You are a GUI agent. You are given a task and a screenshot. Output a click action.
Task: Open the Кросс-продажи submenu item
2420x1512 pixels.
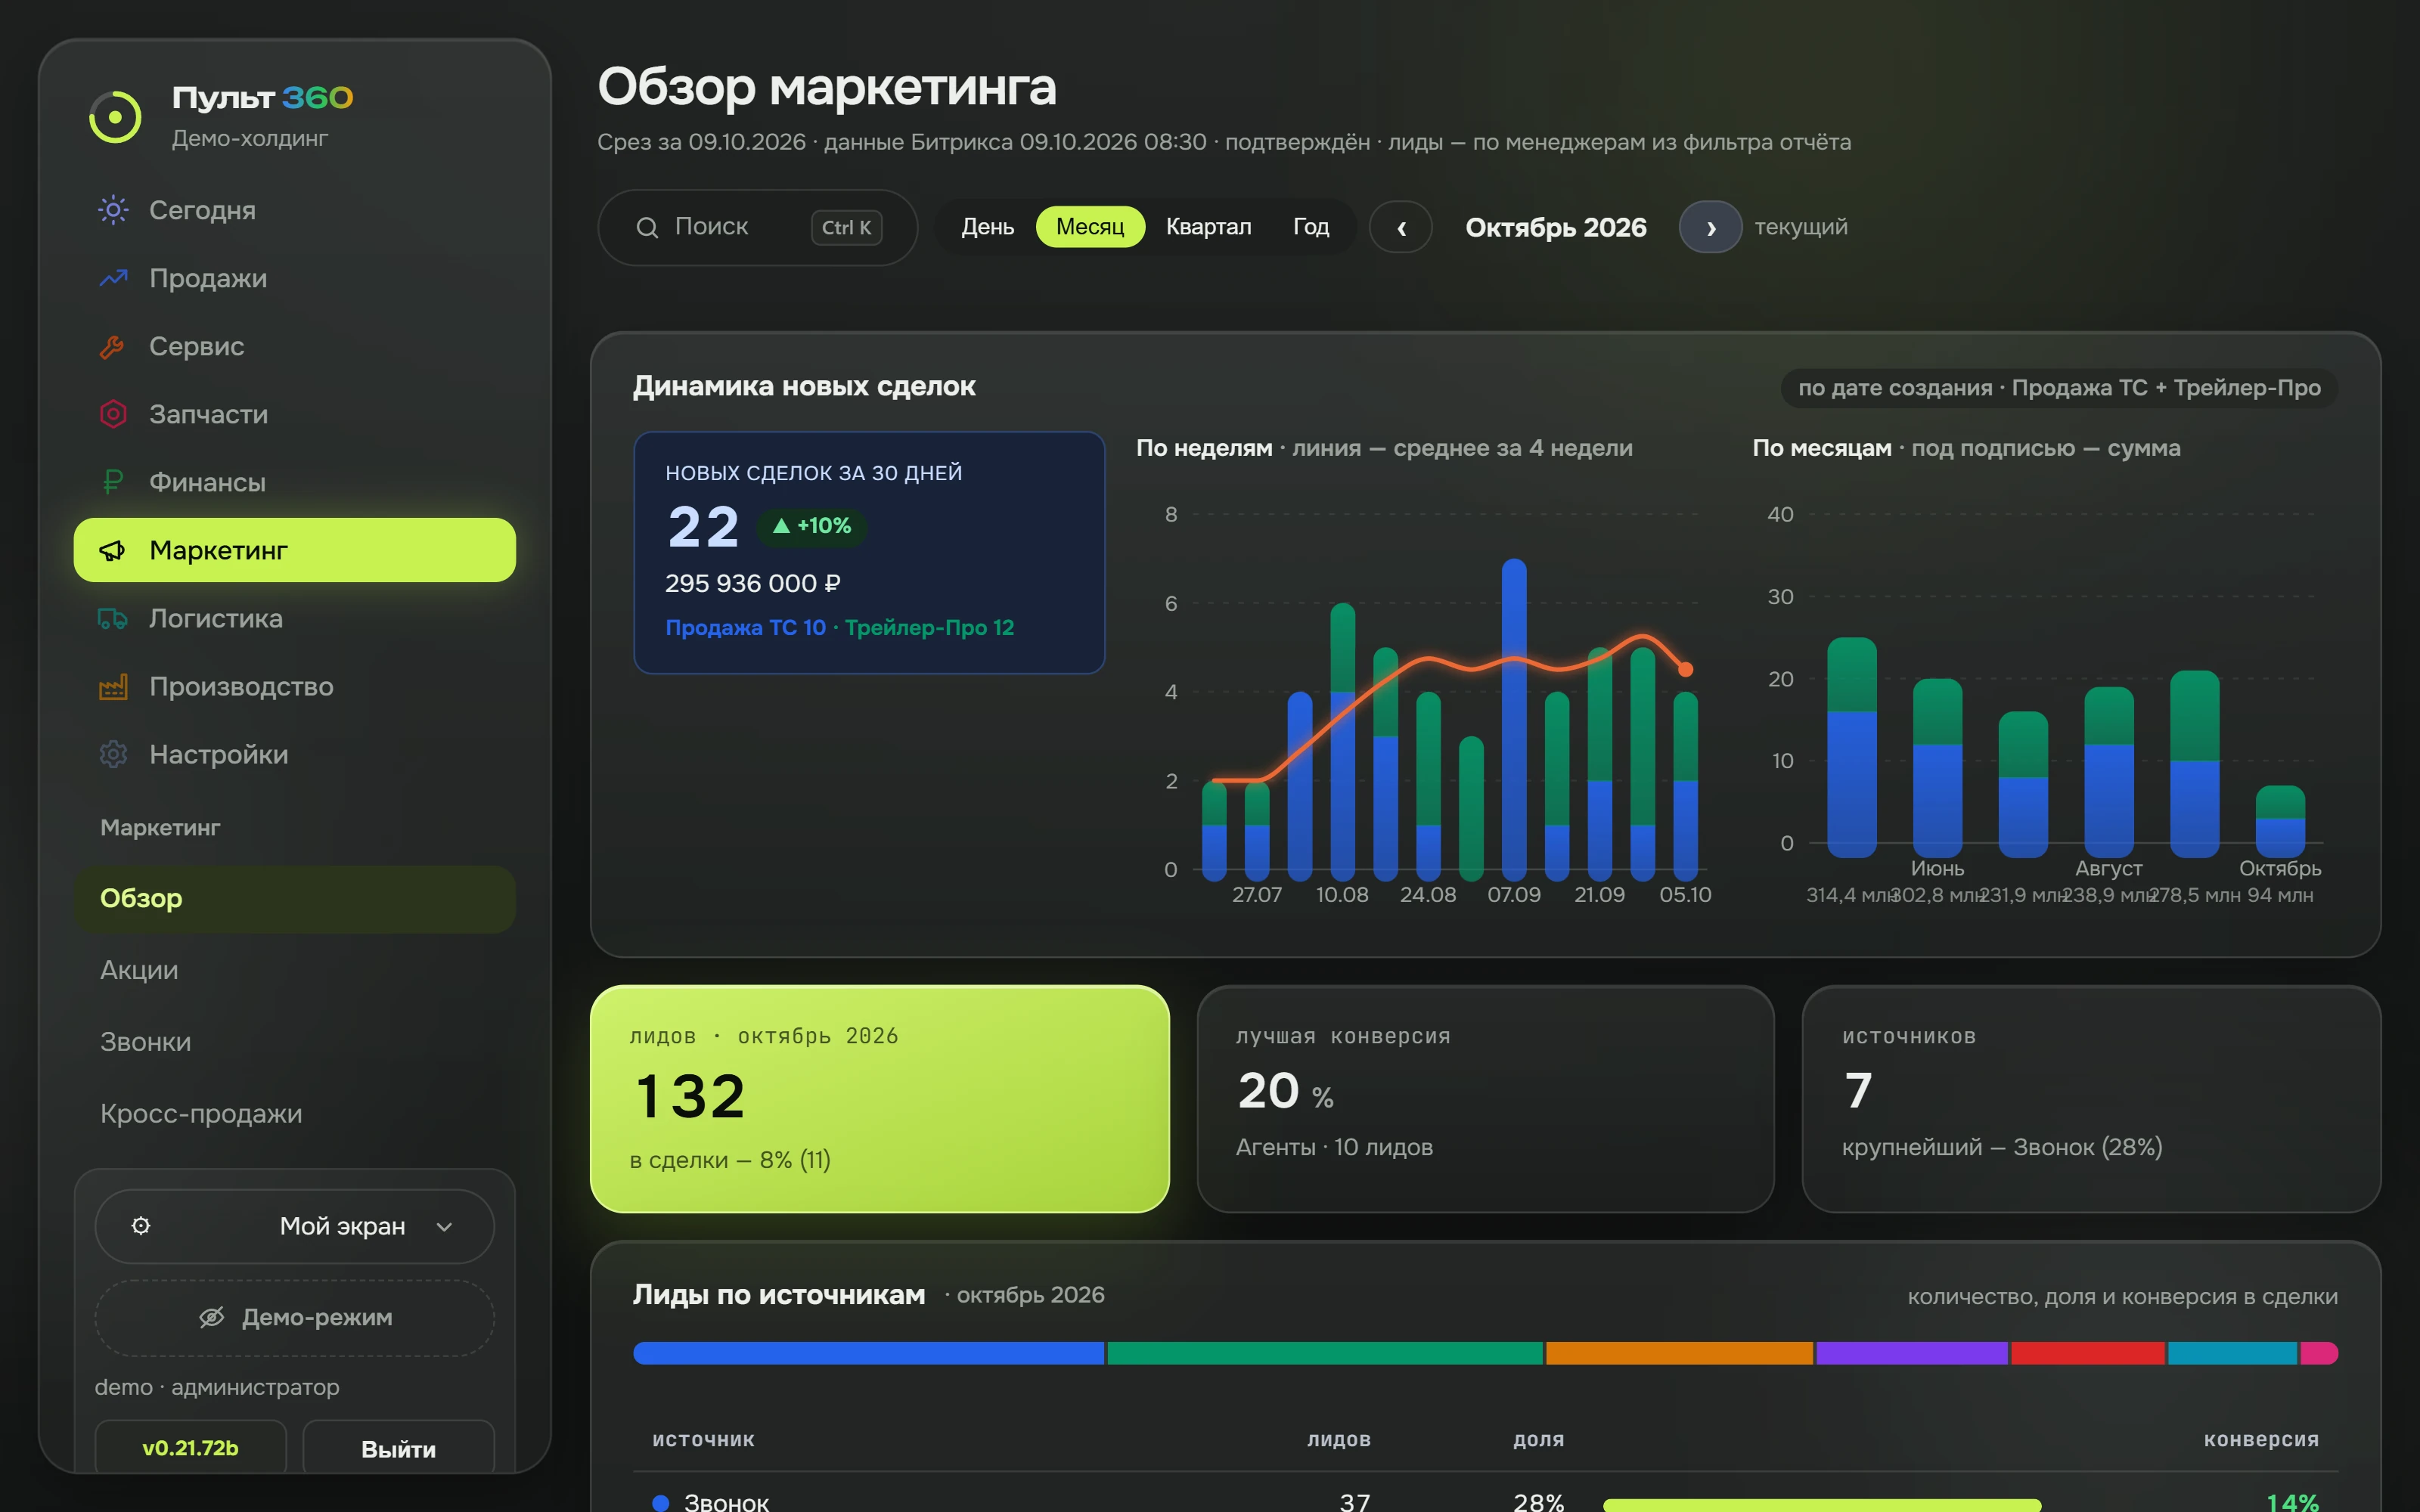(295, 1114)
